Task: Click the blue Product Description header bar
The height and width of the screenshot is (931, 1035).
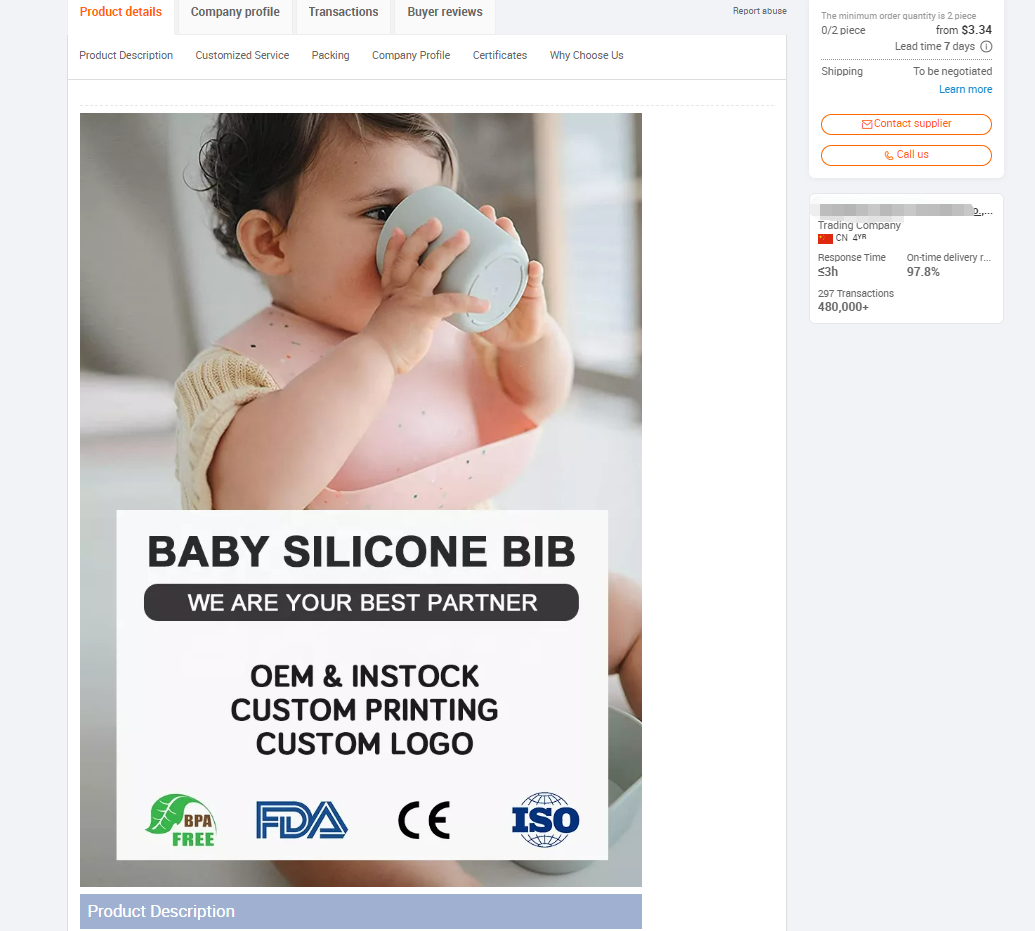Action: coord(360,911)
